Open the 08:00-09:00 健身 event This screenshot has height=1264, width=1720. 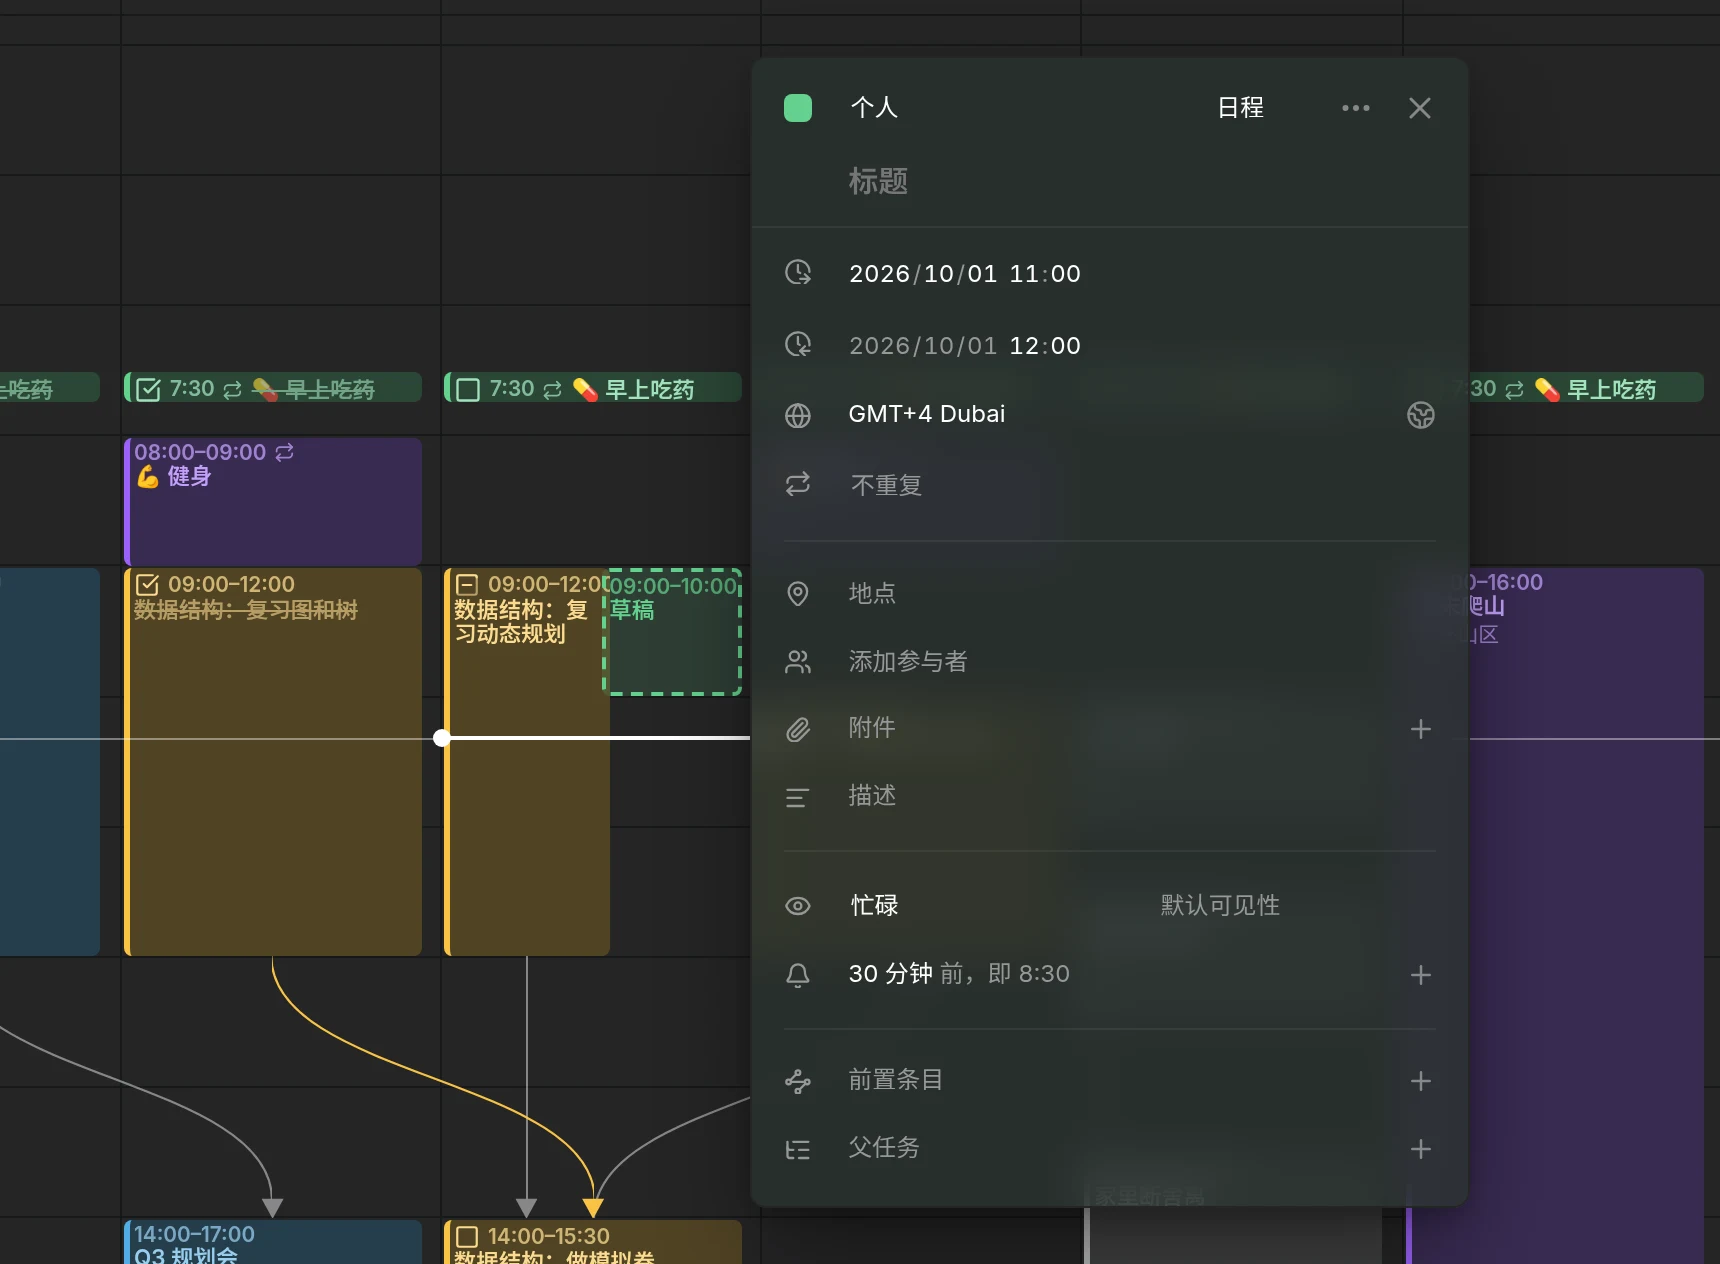pyautogui.click(x=273, y=501)
